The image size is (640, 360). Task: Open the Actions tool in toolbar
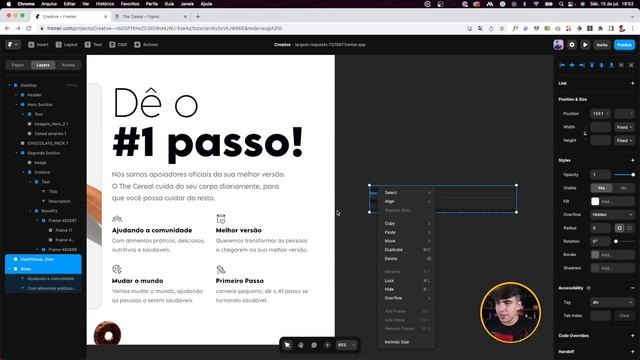[x=146, y=44]
